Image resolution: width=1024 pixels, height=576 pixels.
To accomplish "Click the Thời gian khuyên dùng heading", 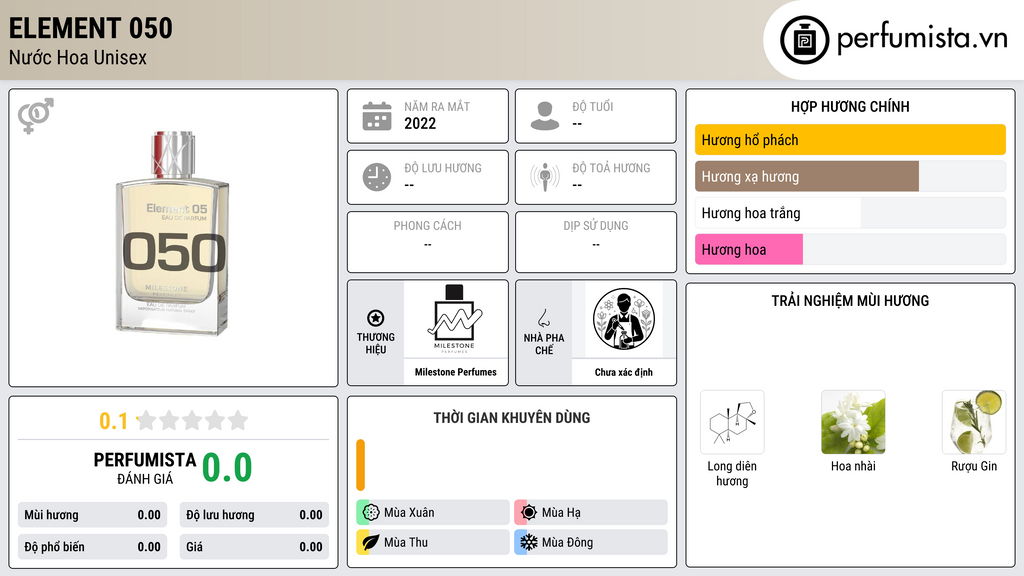I will click(512, 418).
